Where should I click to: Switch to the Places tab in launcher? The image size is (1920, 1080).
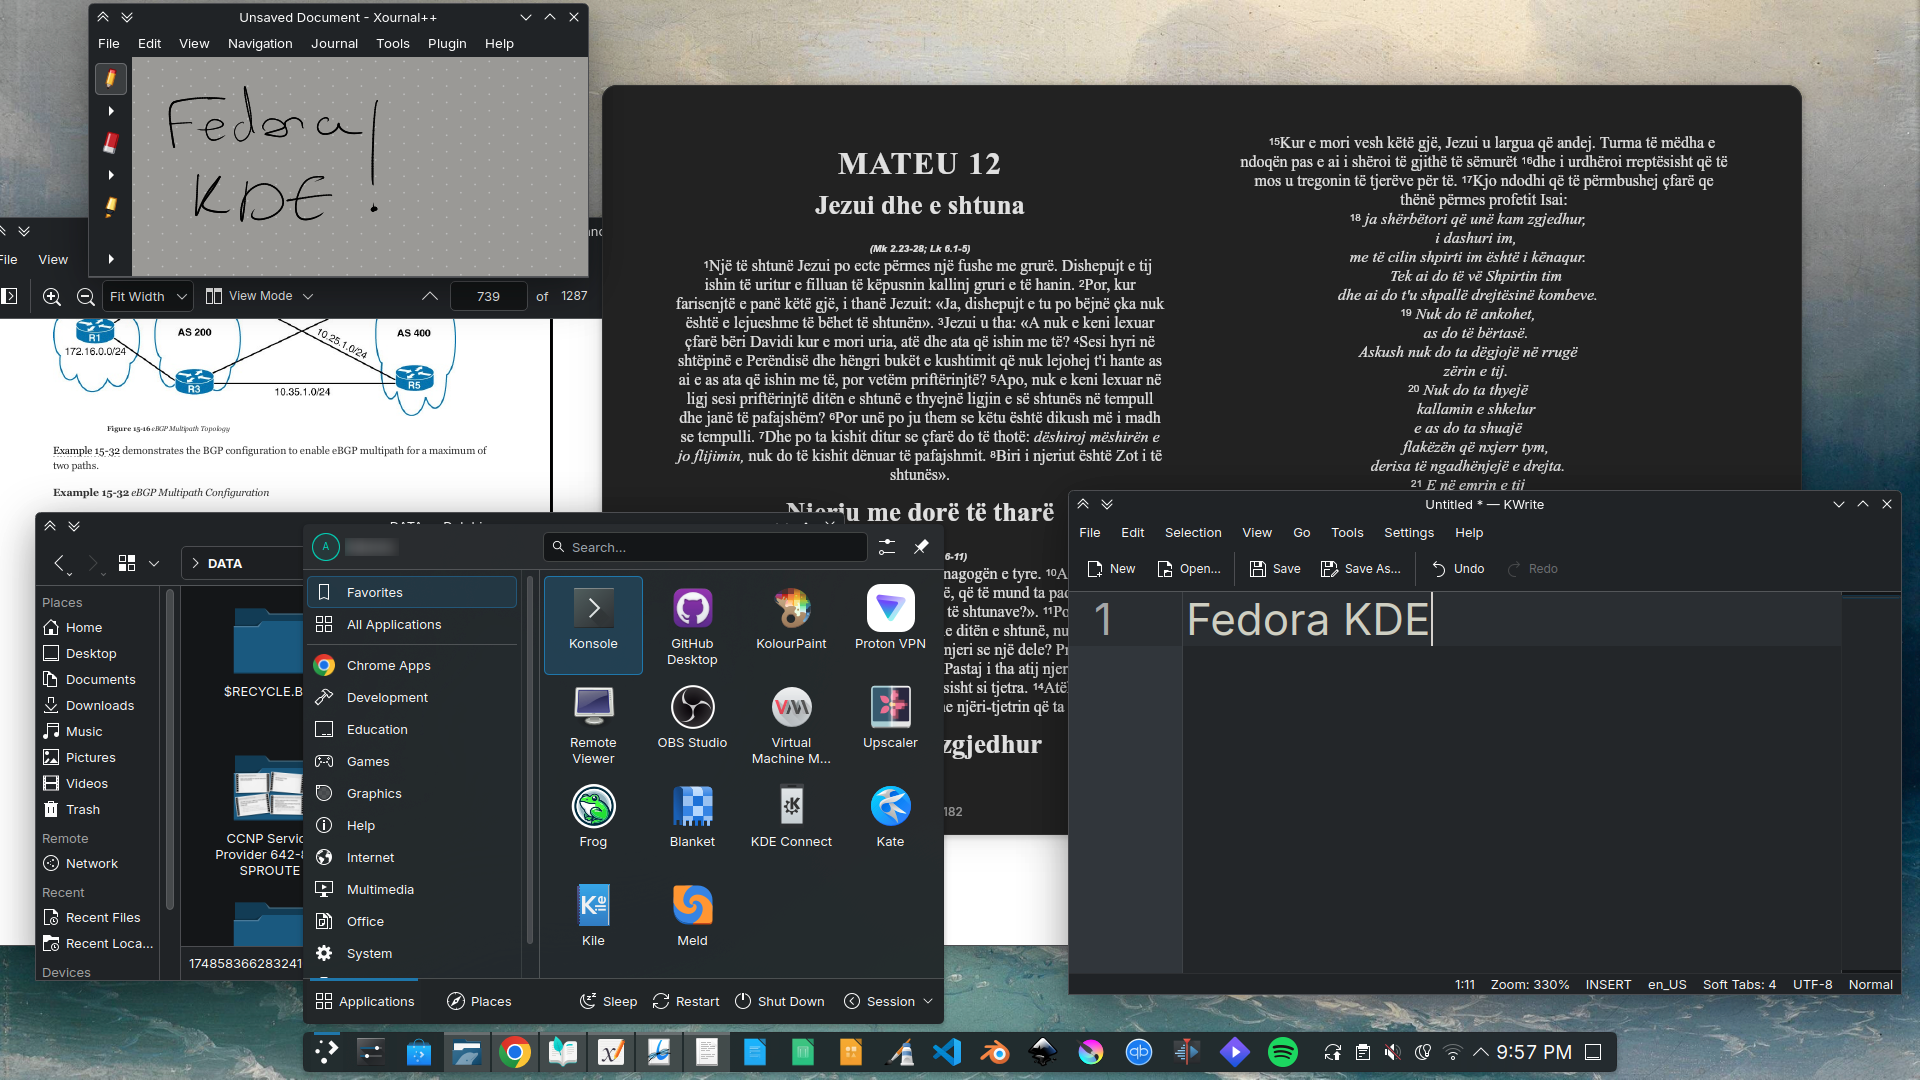point(479,1002)
